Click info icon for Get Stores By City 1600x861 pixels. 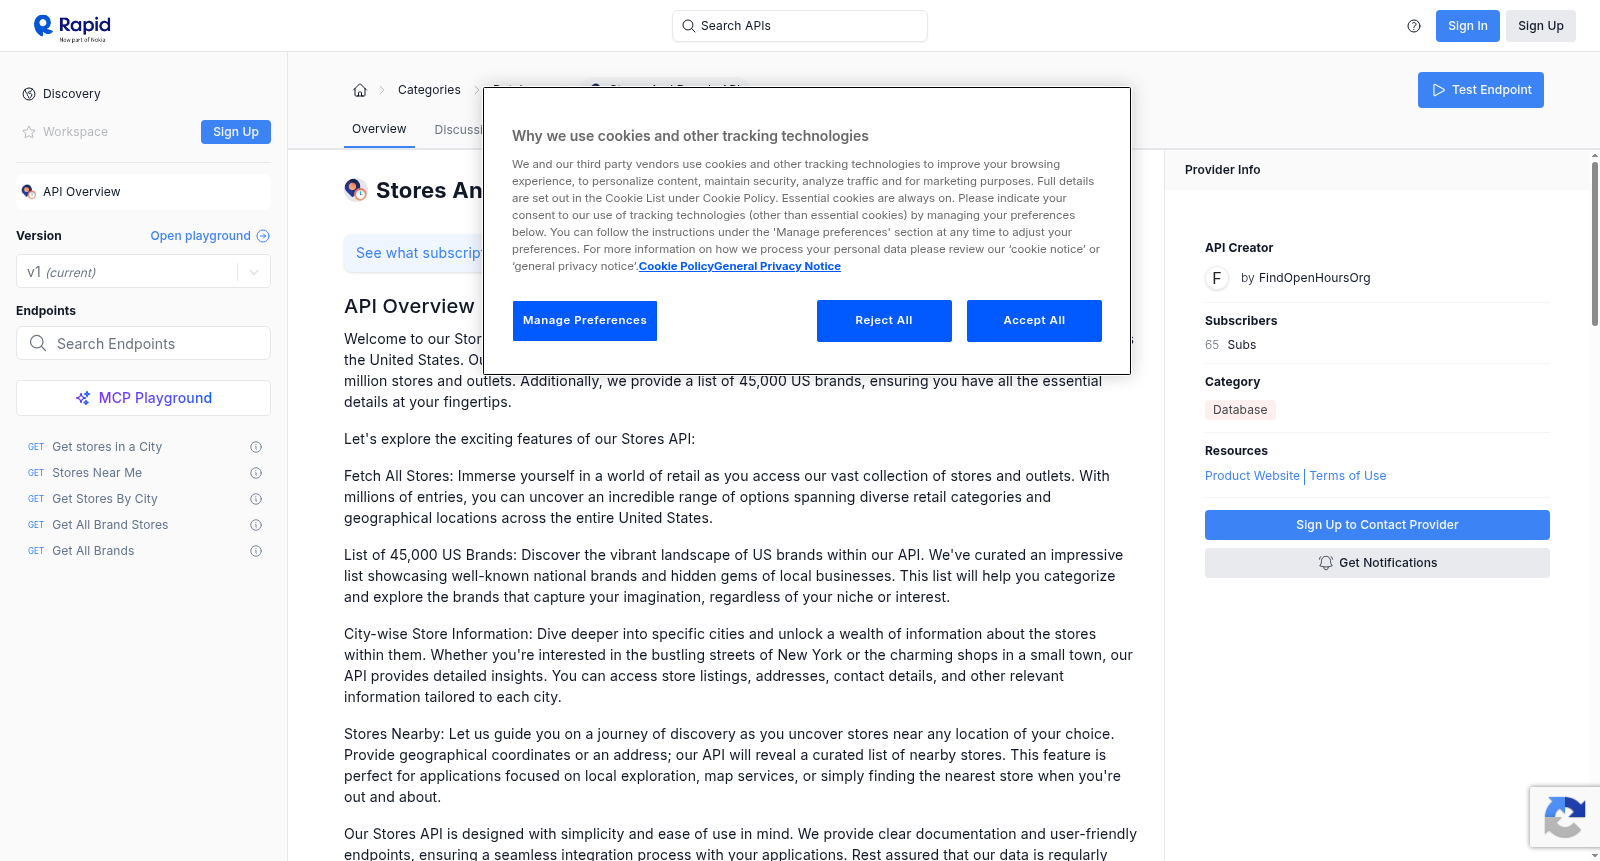[256, 499]
